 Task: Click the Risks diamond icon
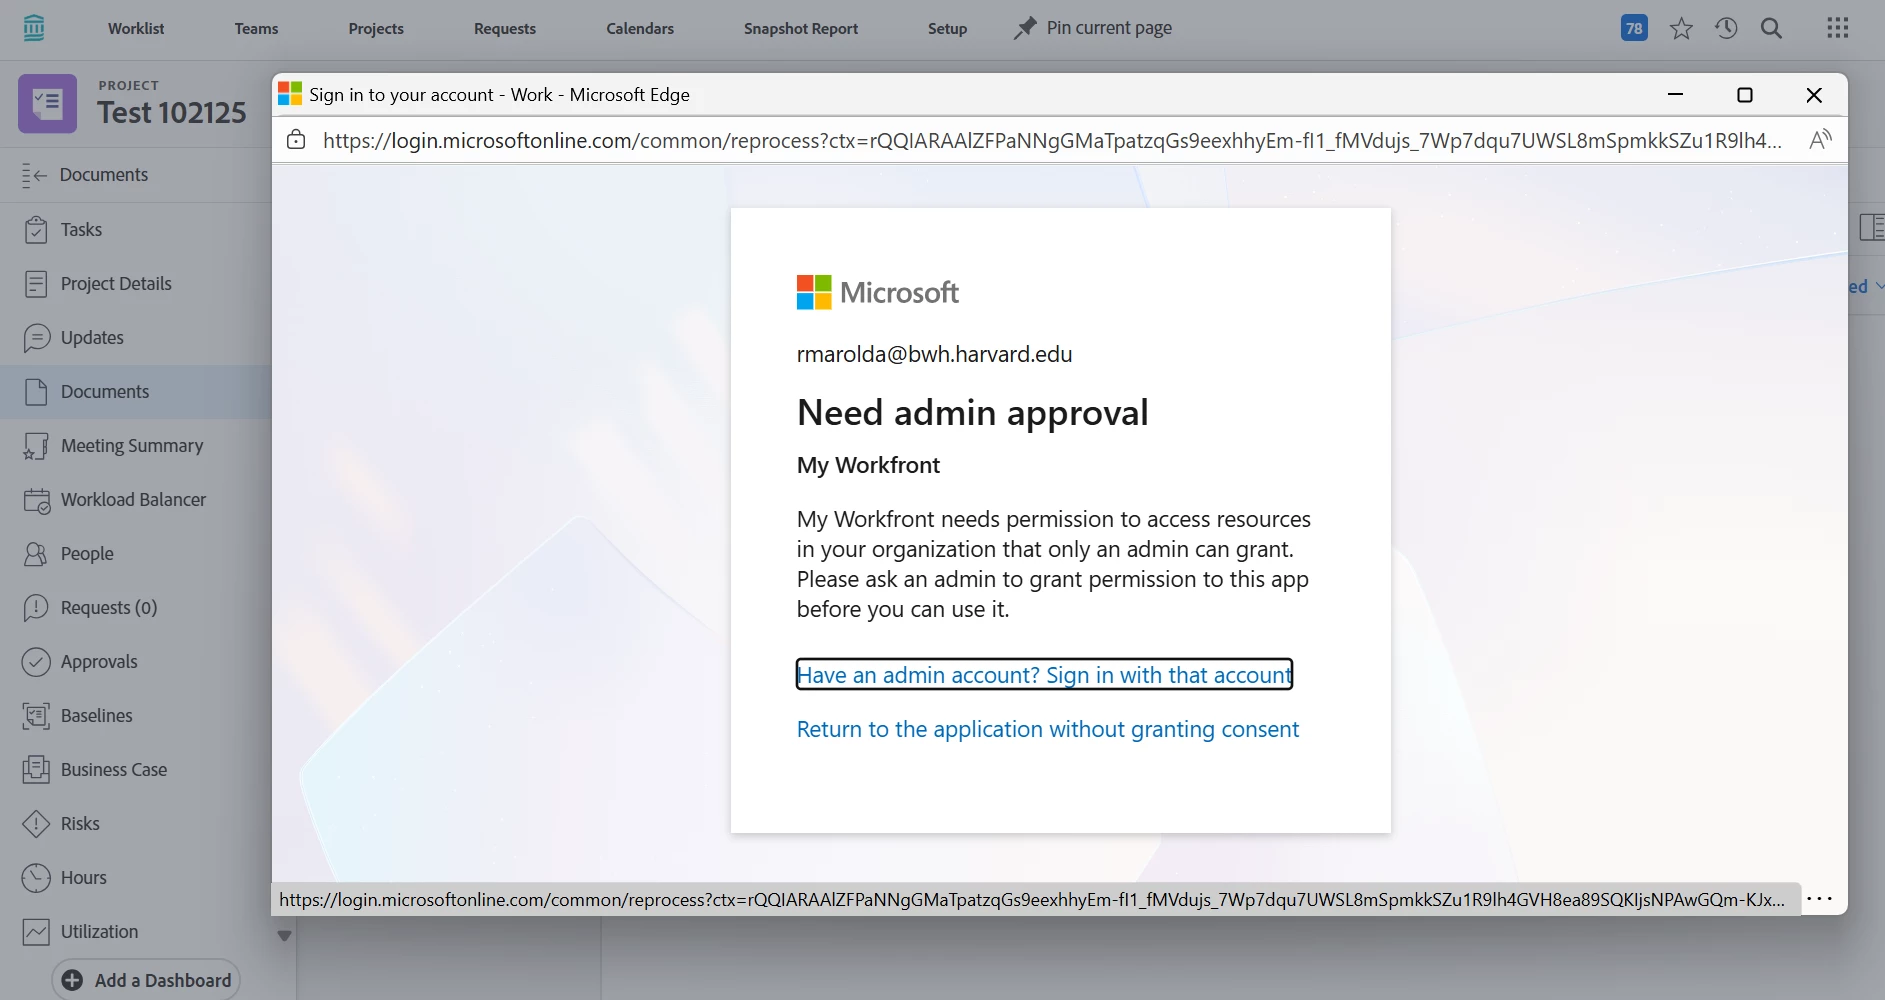(x=36, y=824)
